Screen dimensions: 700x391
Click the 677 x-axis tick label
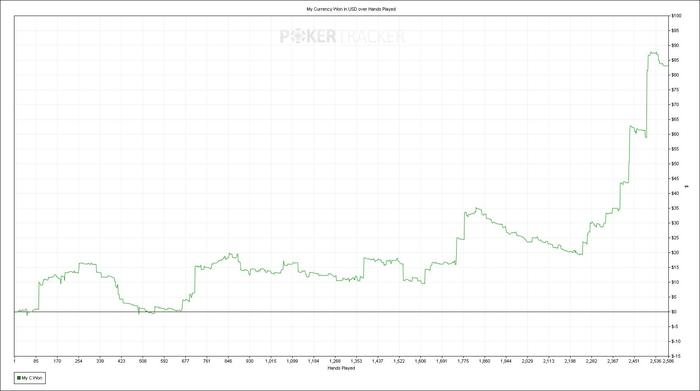(185, 361)
